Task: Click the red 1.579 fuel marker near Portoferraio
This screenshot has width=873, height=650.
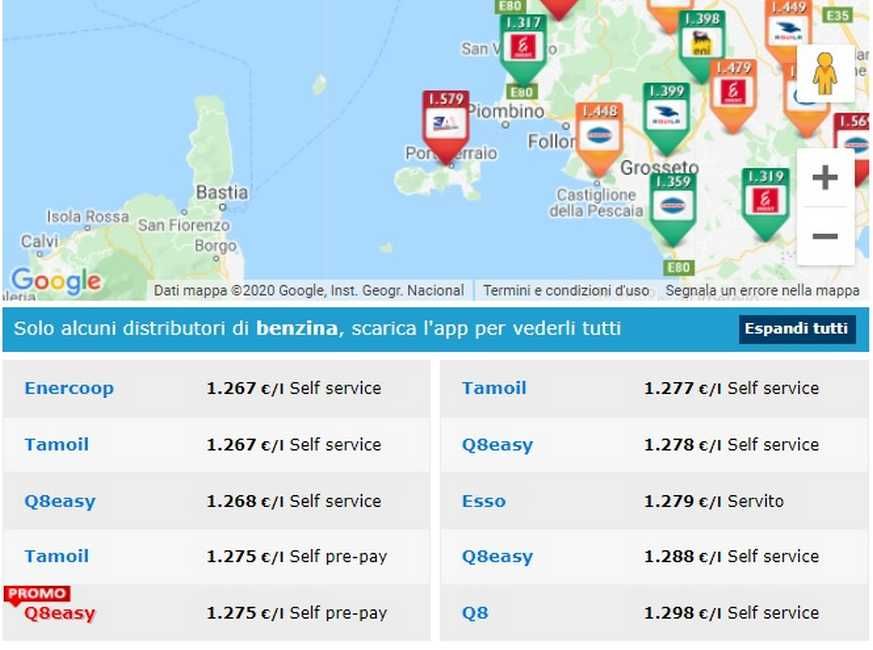Action: pyautogui.click(x=445, y=127)
